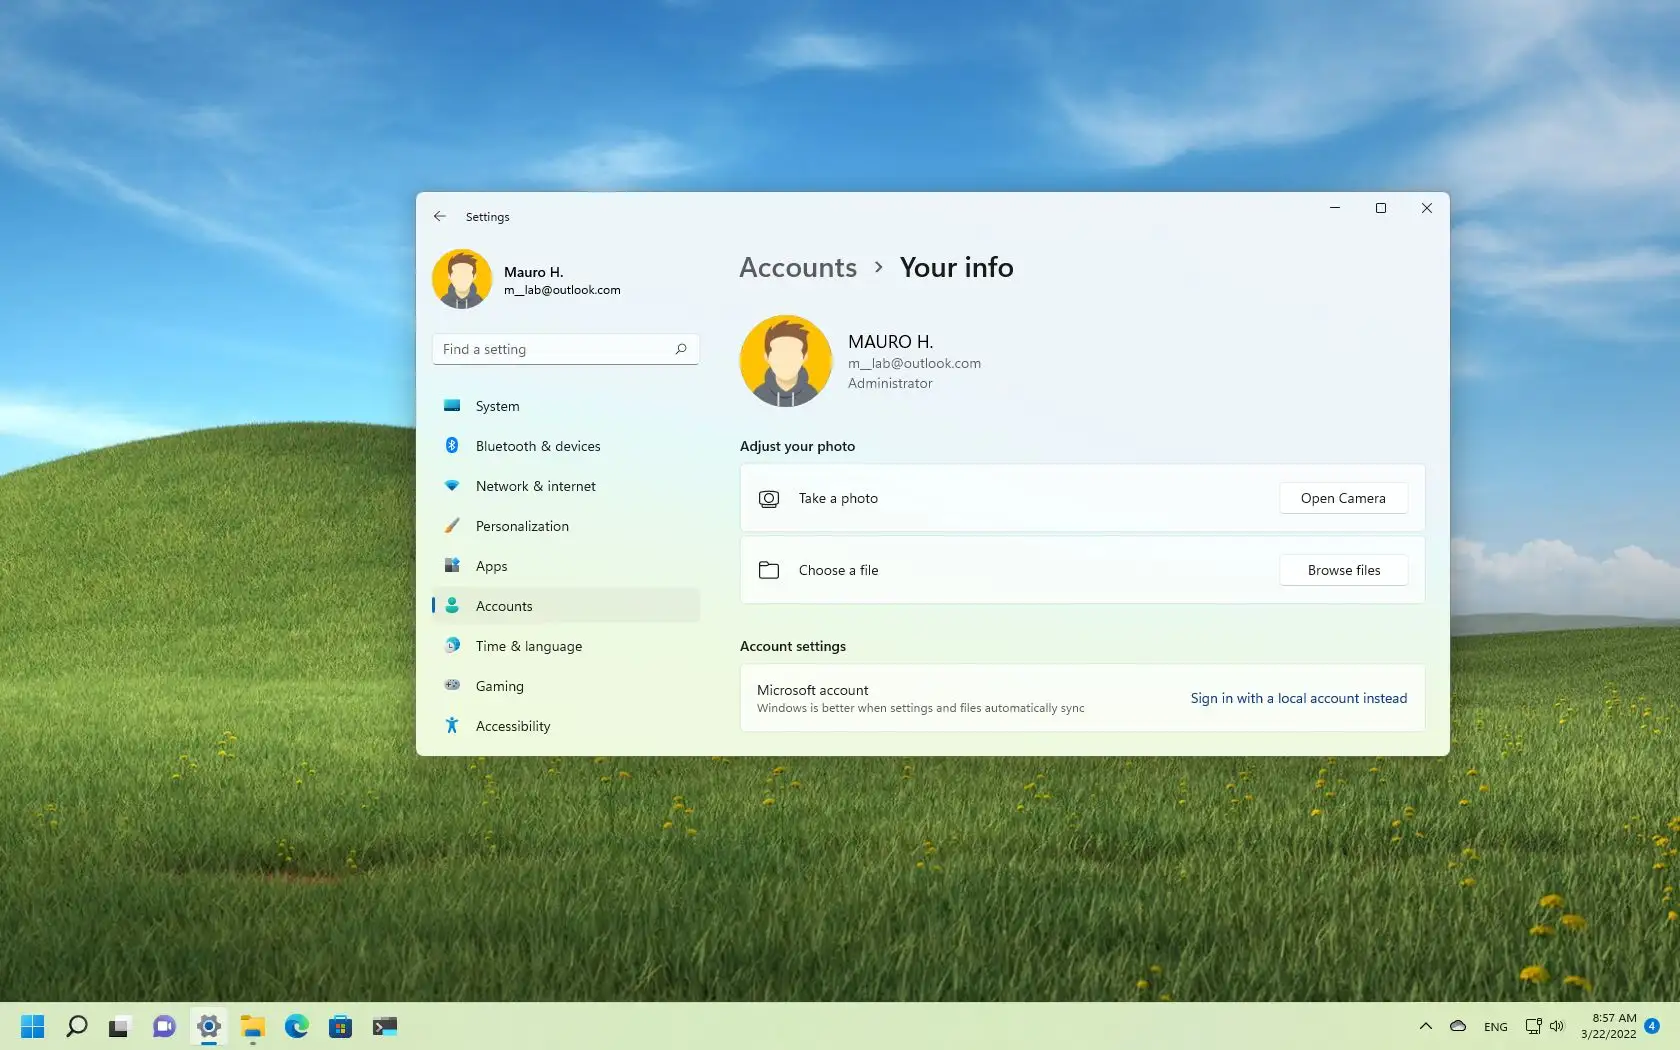
Task: Click the Personalization paintbrush icon
Action: [452, 526]
